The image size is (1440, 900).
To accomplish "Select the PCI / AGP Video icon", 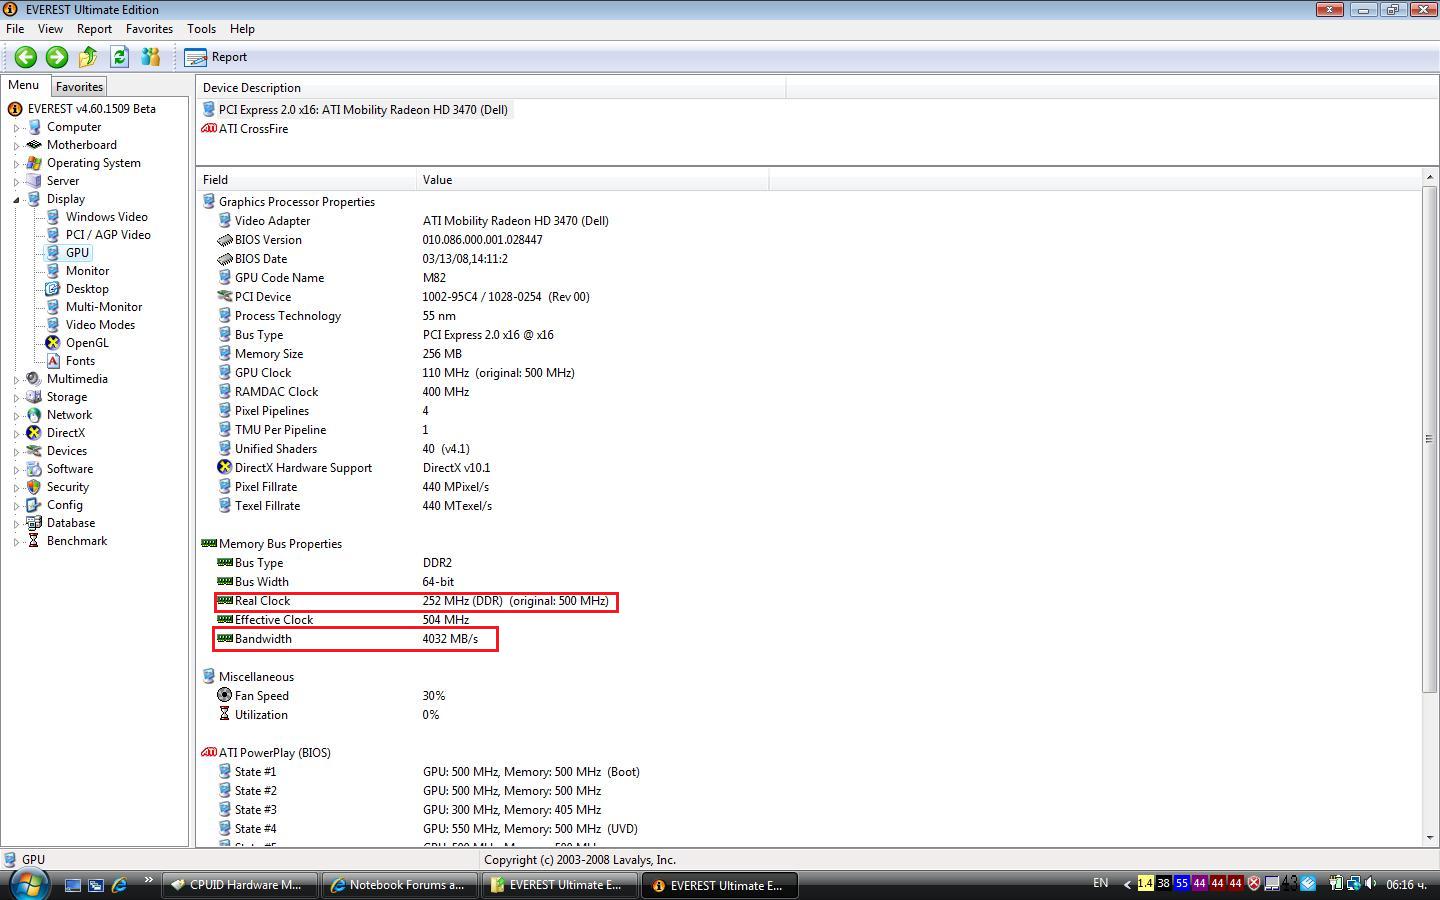I will click(53, 235).
